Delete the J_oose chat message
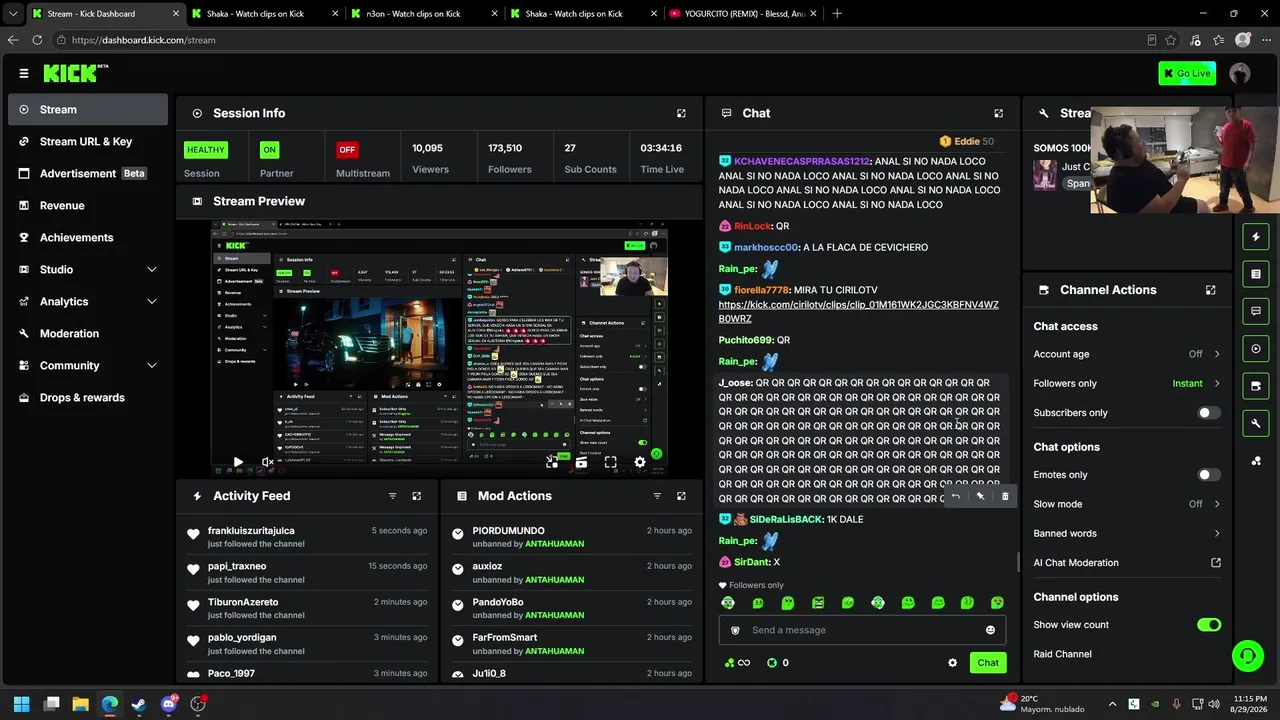This screenshot has height=720, width=1280. point(1005,496)
